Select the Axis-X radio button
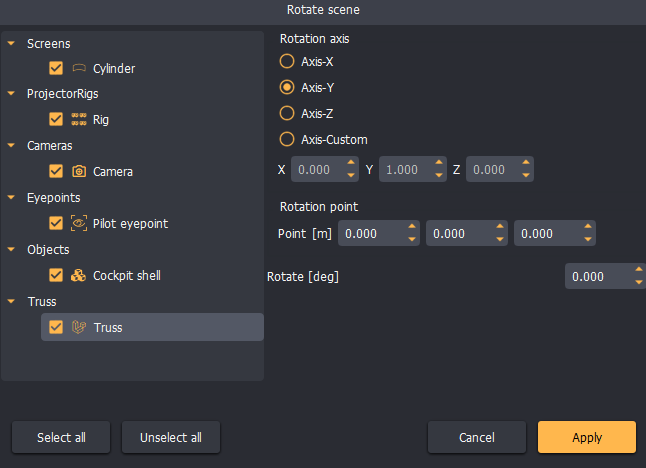This screenshot has width=646, height=468. pos(287,61)
